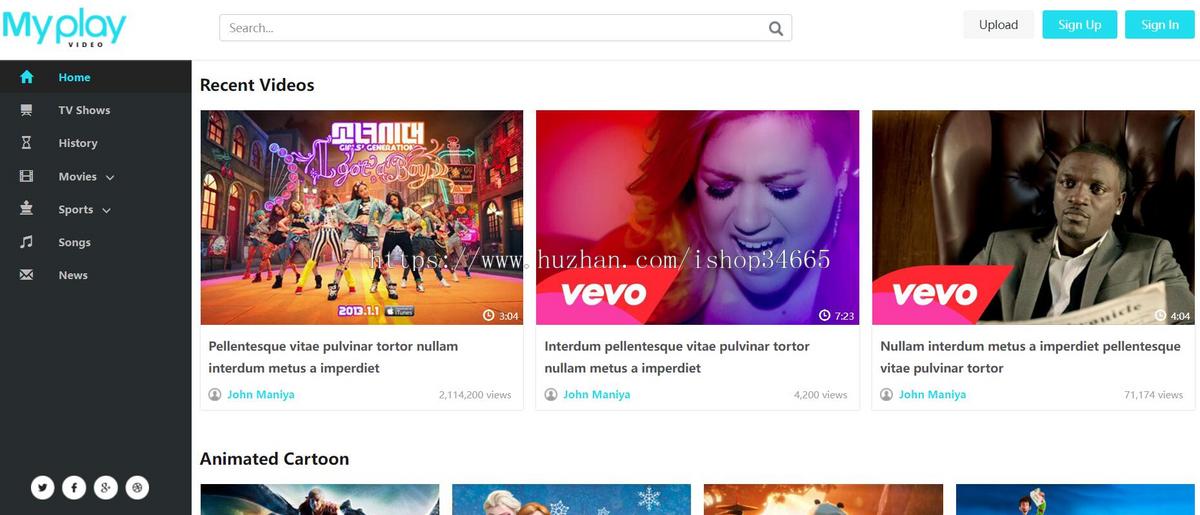
Task: Click the Home icon in sidebar
Action: (x=27, y=77)
